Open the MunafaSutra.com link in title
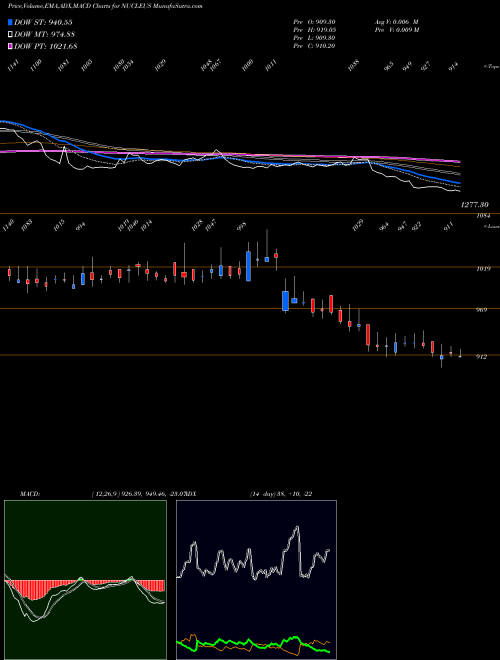This screenshot has width=500, height=660. coord(177,6)
